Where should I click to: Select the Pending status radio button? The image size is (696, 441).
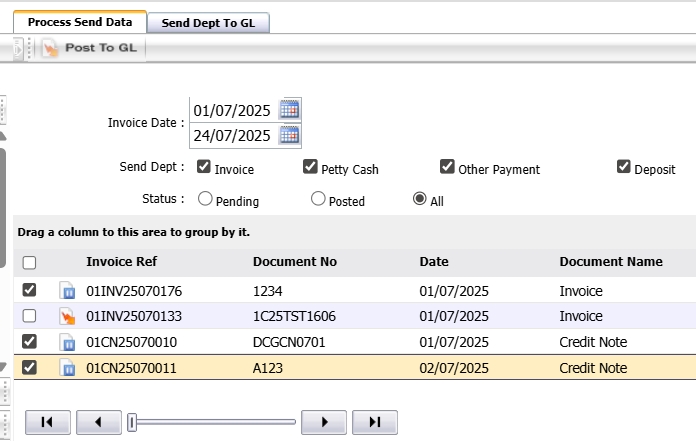point(205,199)
